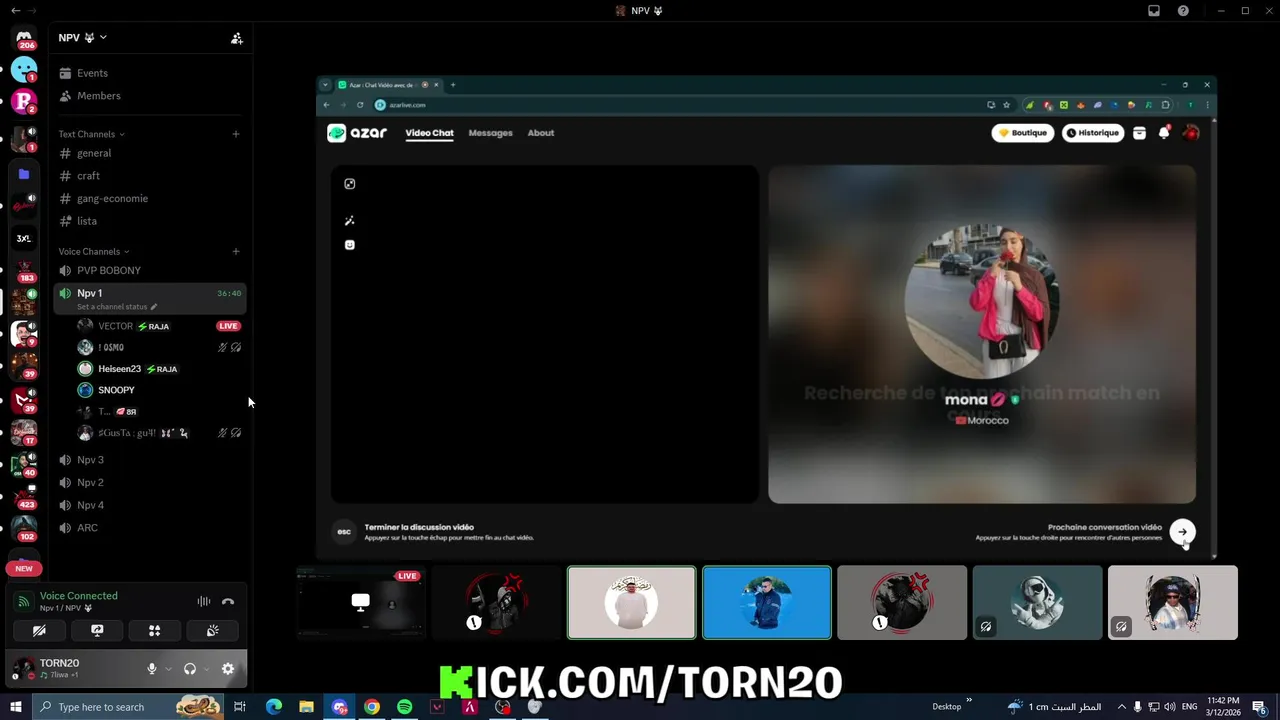Screen dimensions: 1280x720
Task: Open Azar Boutique button
Action: 1023,133
